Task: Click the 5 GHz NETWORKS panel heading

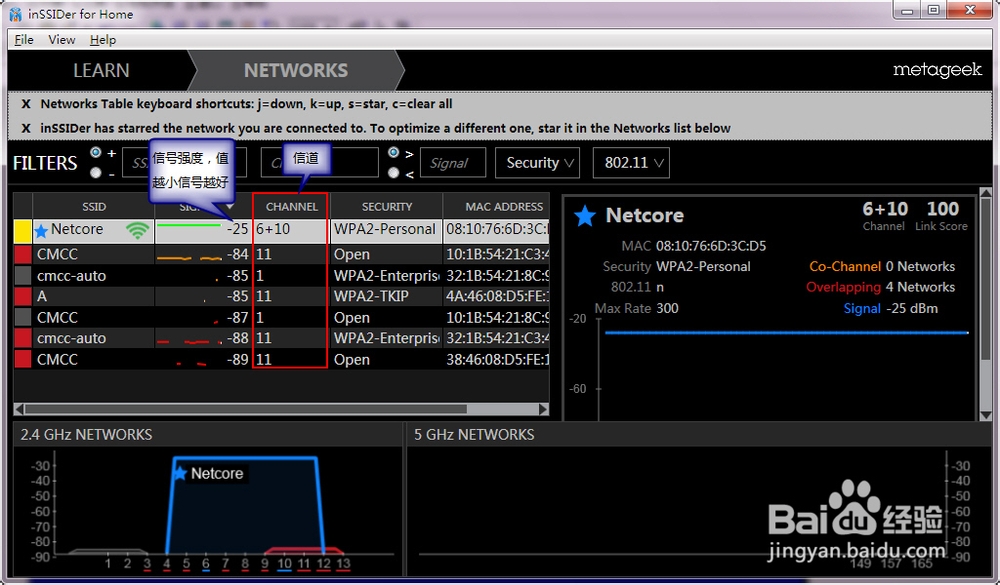Action: [474, 435]
